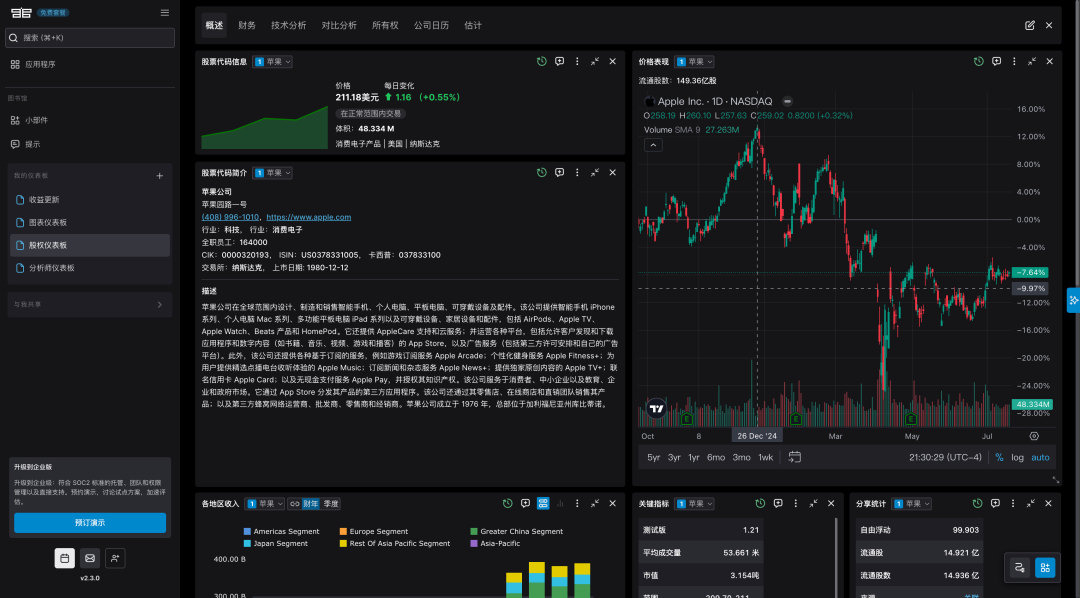The height and width of the screenshot is (598, 1080).
Task: Open the 苹果 ticker dropdown in the 股票代码简介 widget
Action: click(x=273, y=173)
